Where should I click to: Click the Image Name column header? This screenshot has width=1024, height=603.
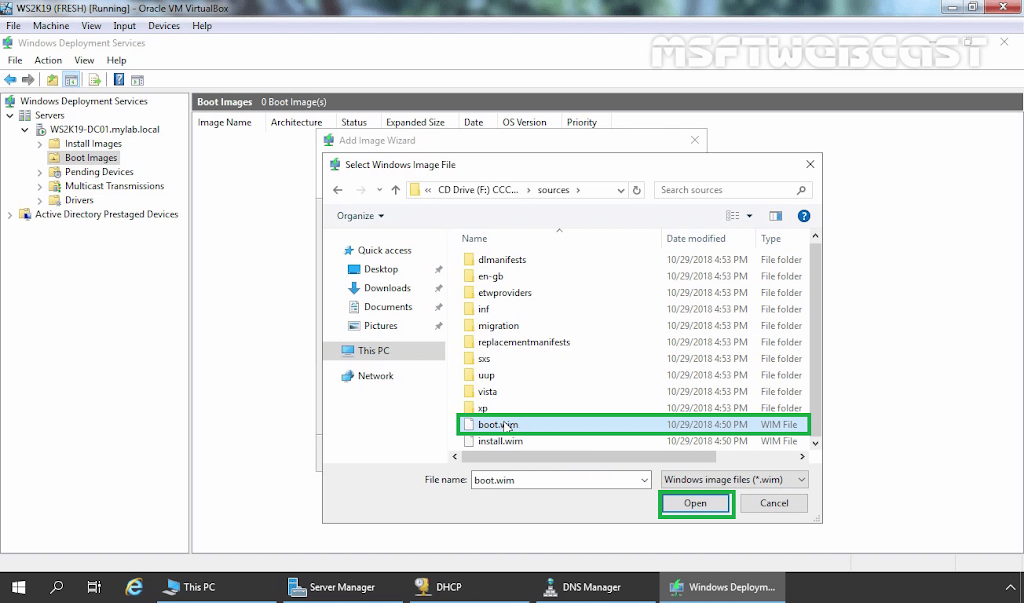tap(225, 122)
